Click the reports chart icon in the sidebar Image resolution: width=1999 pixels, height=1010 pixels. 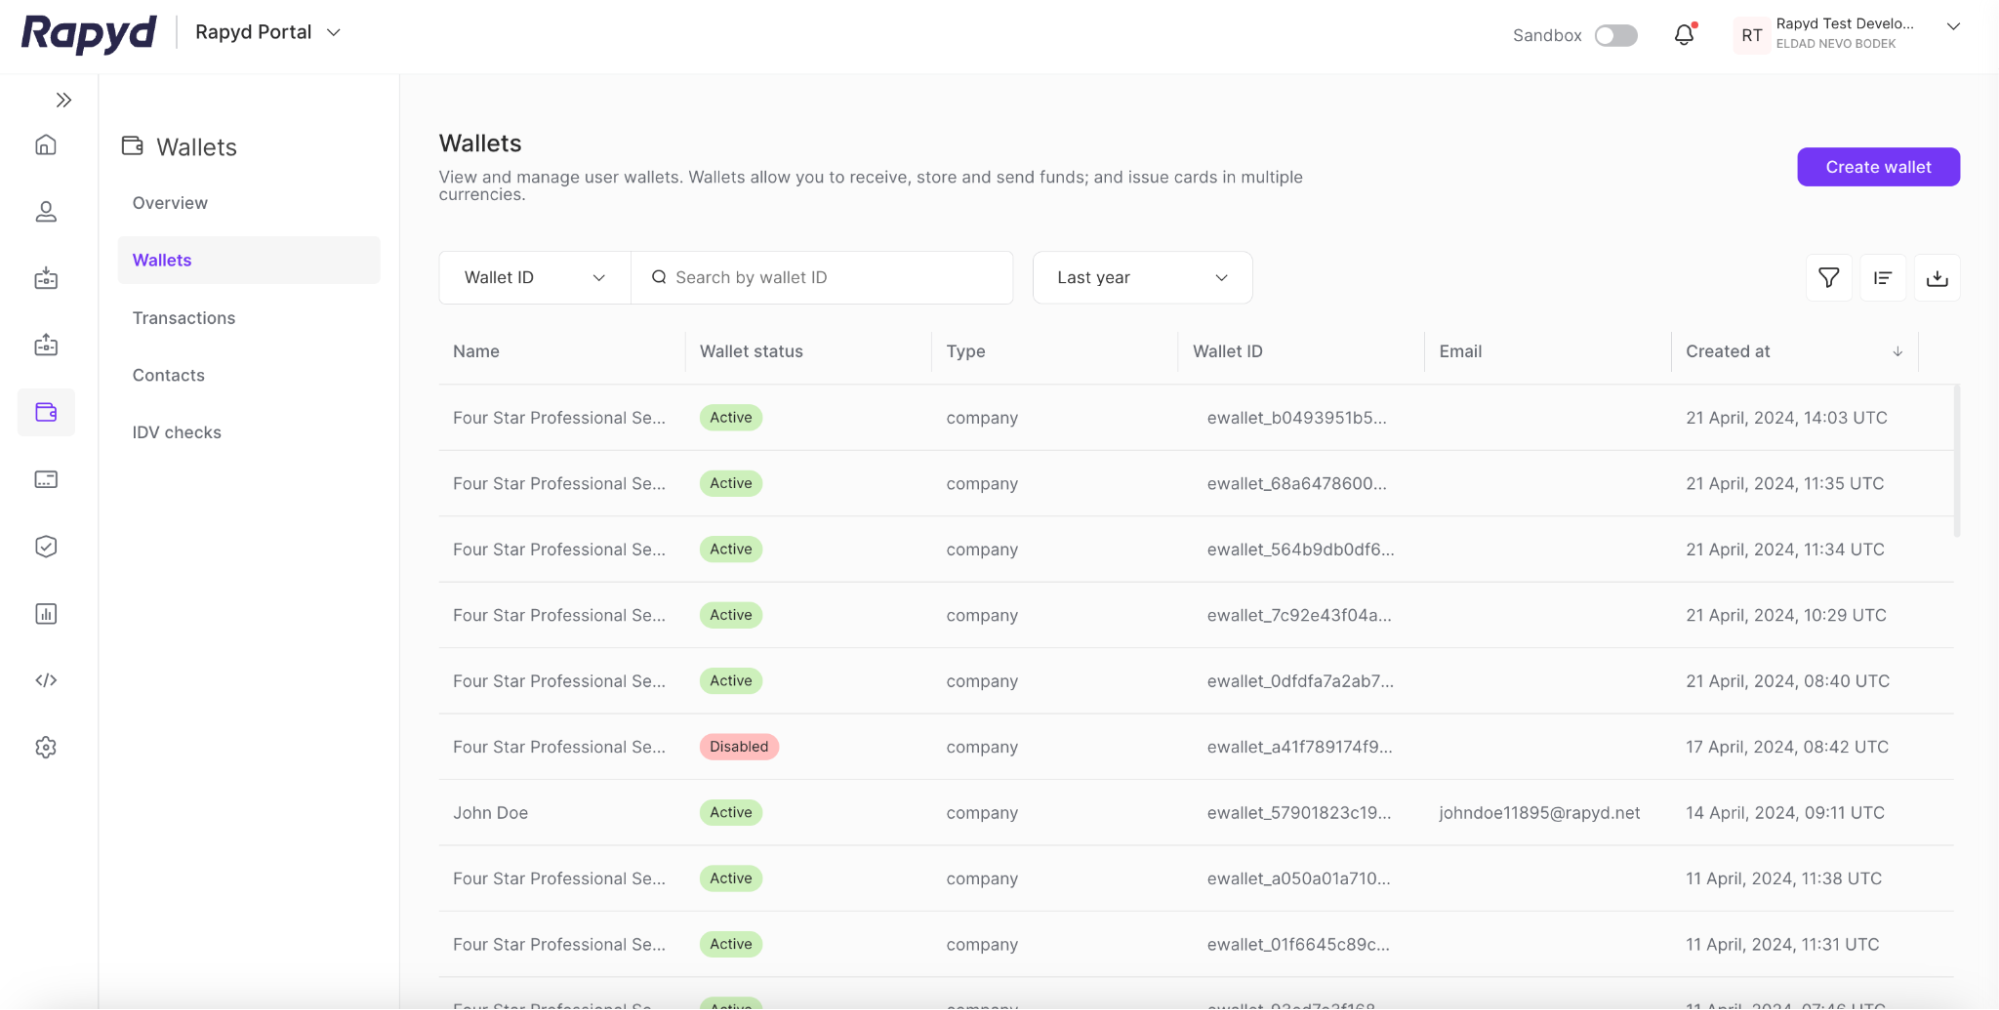[46, 614]
